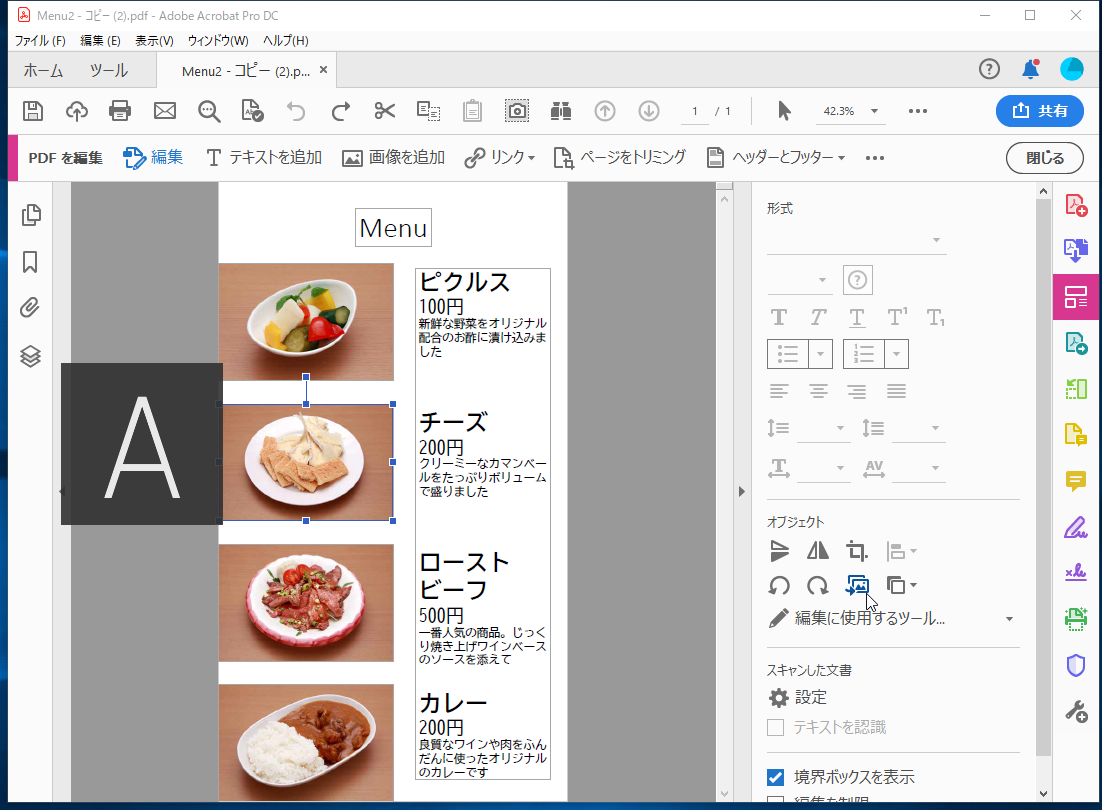Switch to the ツール tab
1102x810 pixels.
pos(108,71)
